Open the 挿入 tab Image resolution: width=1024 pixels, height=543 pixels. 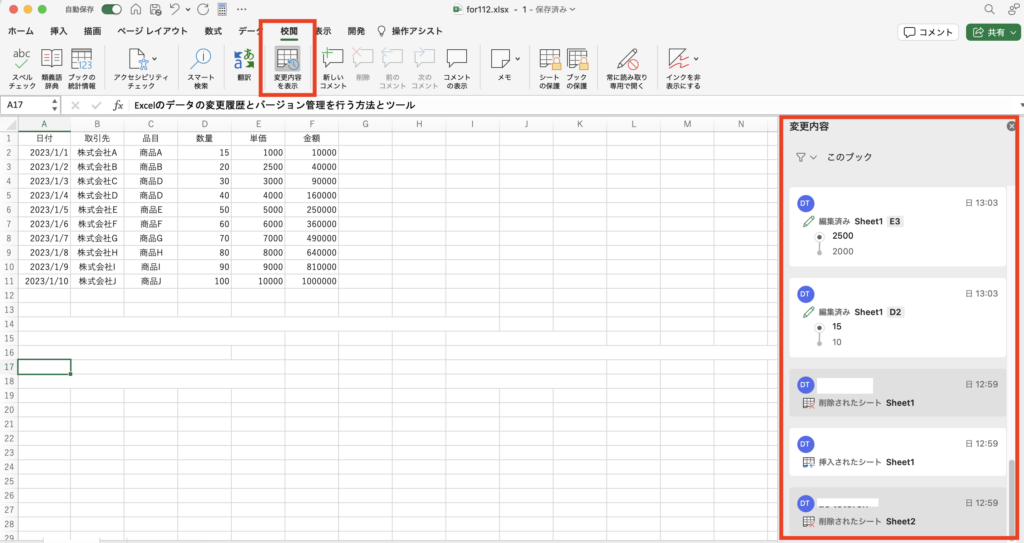59,31
